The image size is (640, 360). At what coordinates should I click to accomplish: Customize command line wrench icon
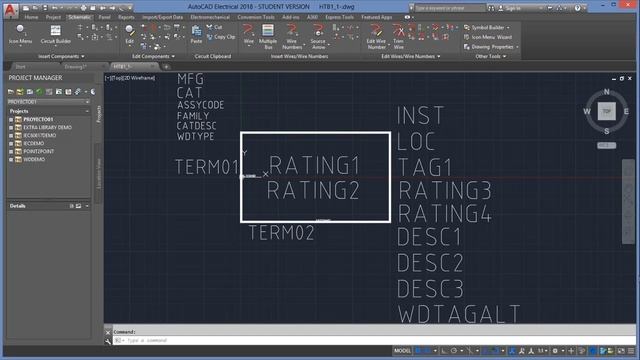[x=108, y=341]
